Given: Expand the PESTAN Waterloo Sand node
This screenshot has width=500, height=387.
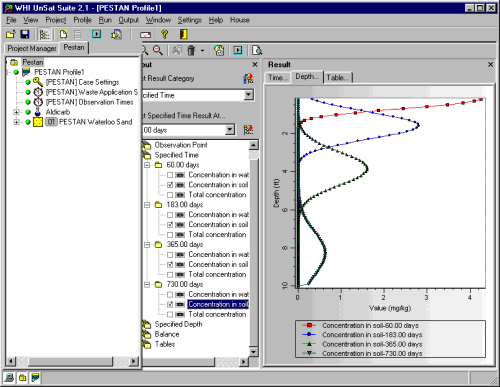Looking at the screenshot, I should pyautogui.click(x=16, y=122).
